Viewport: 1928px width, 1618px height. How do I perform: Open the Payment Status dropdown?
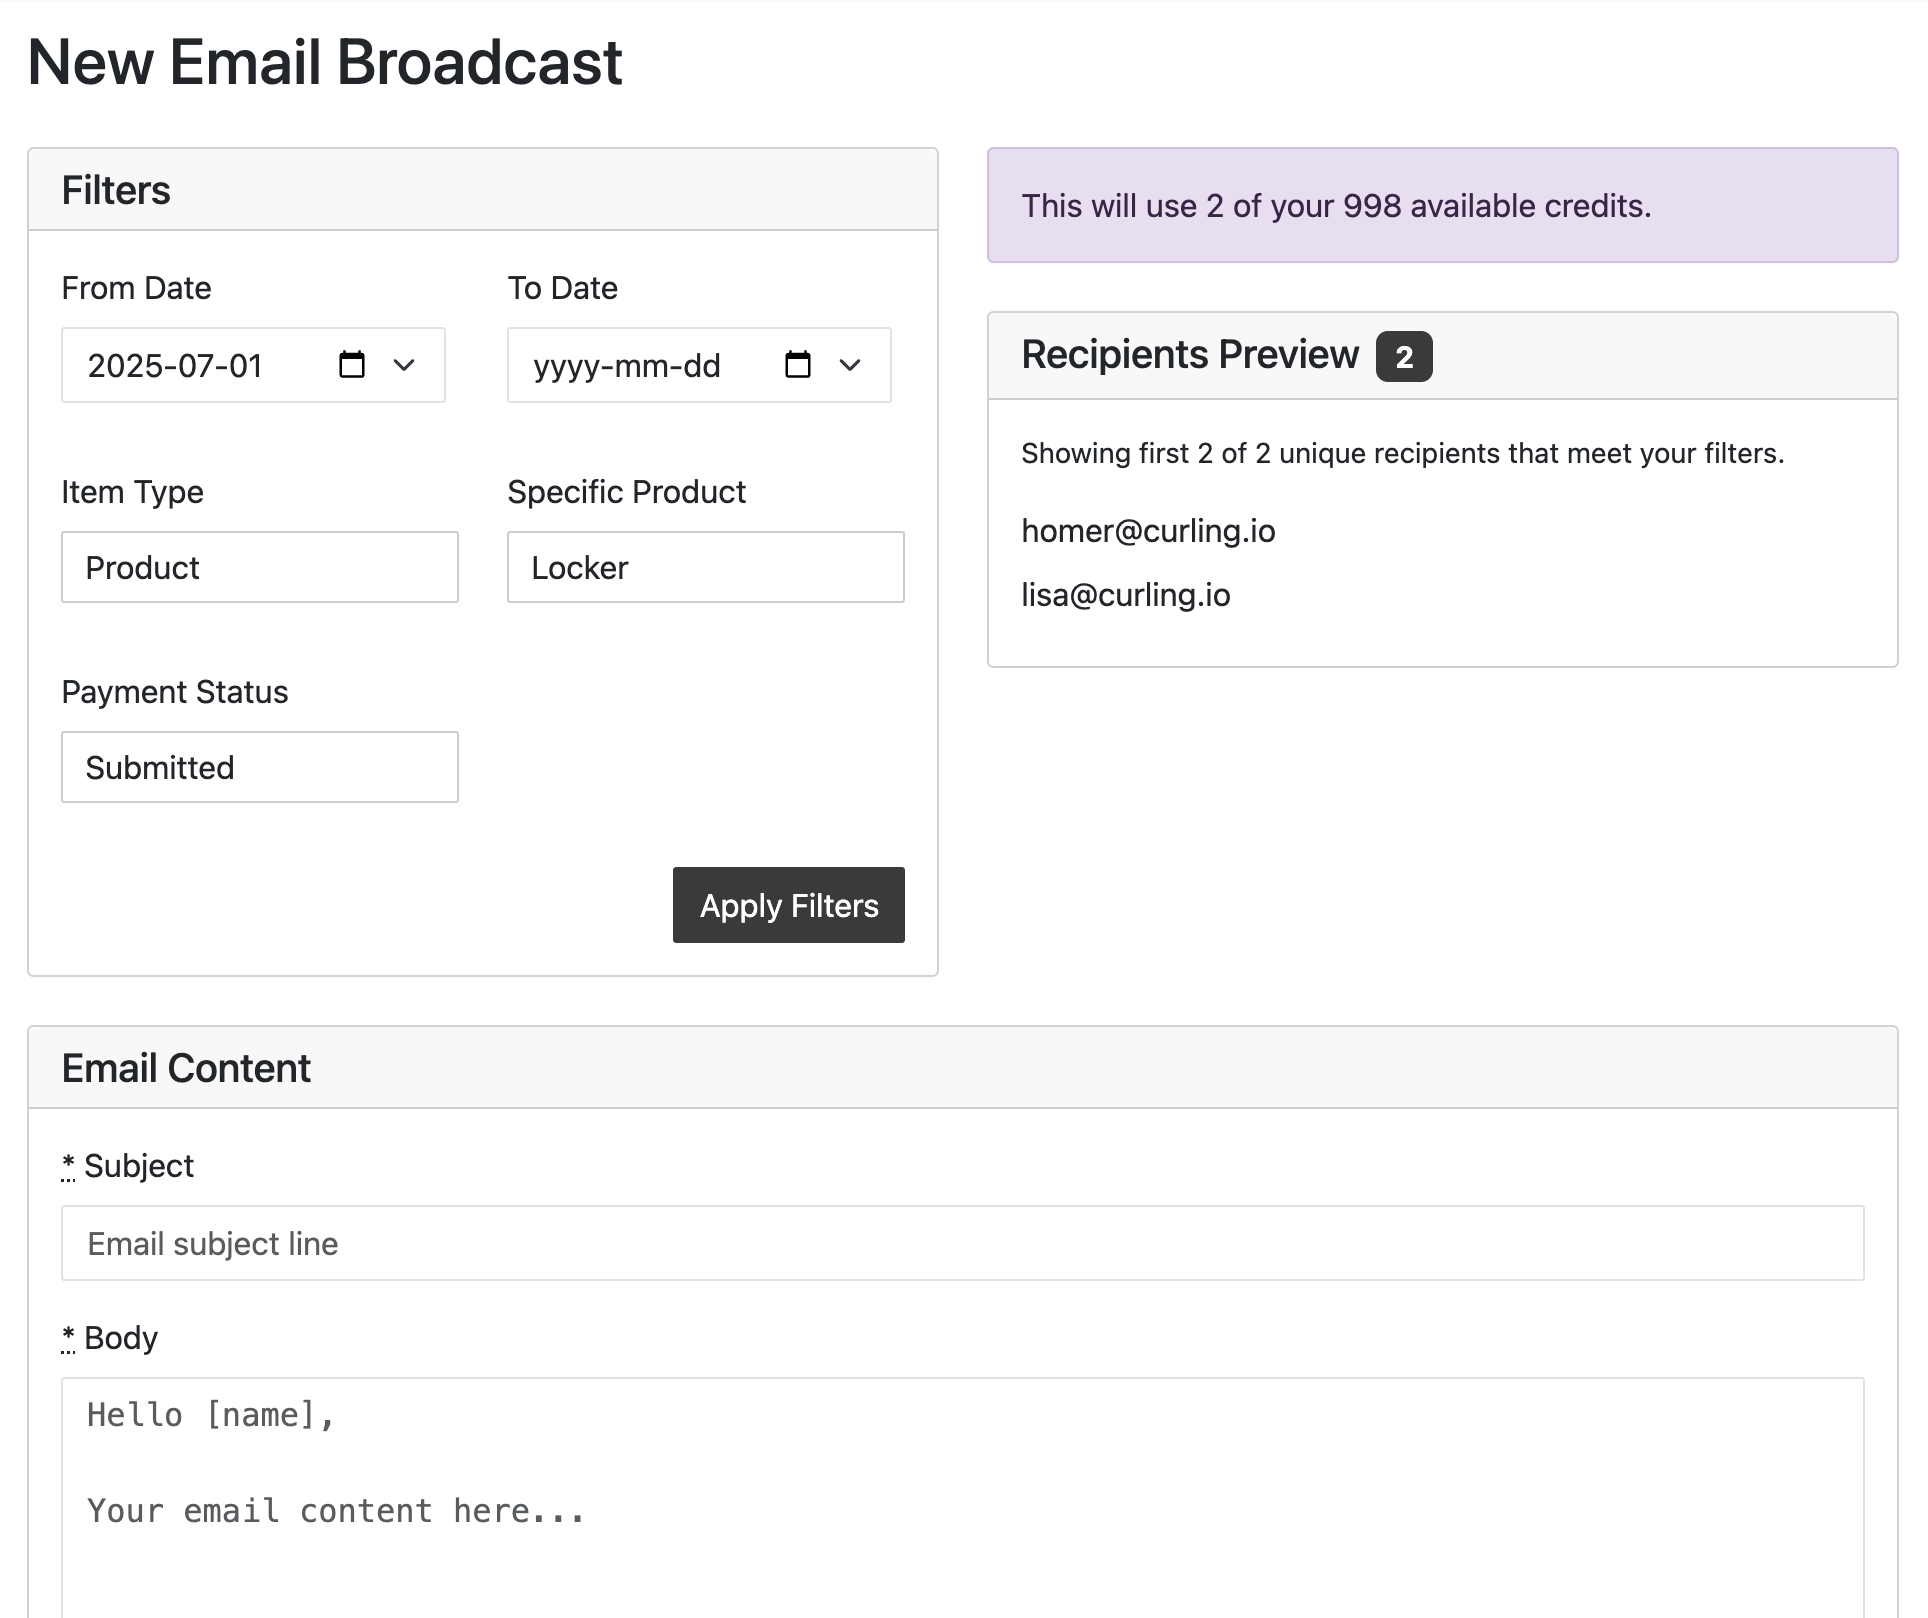point(259,767)
